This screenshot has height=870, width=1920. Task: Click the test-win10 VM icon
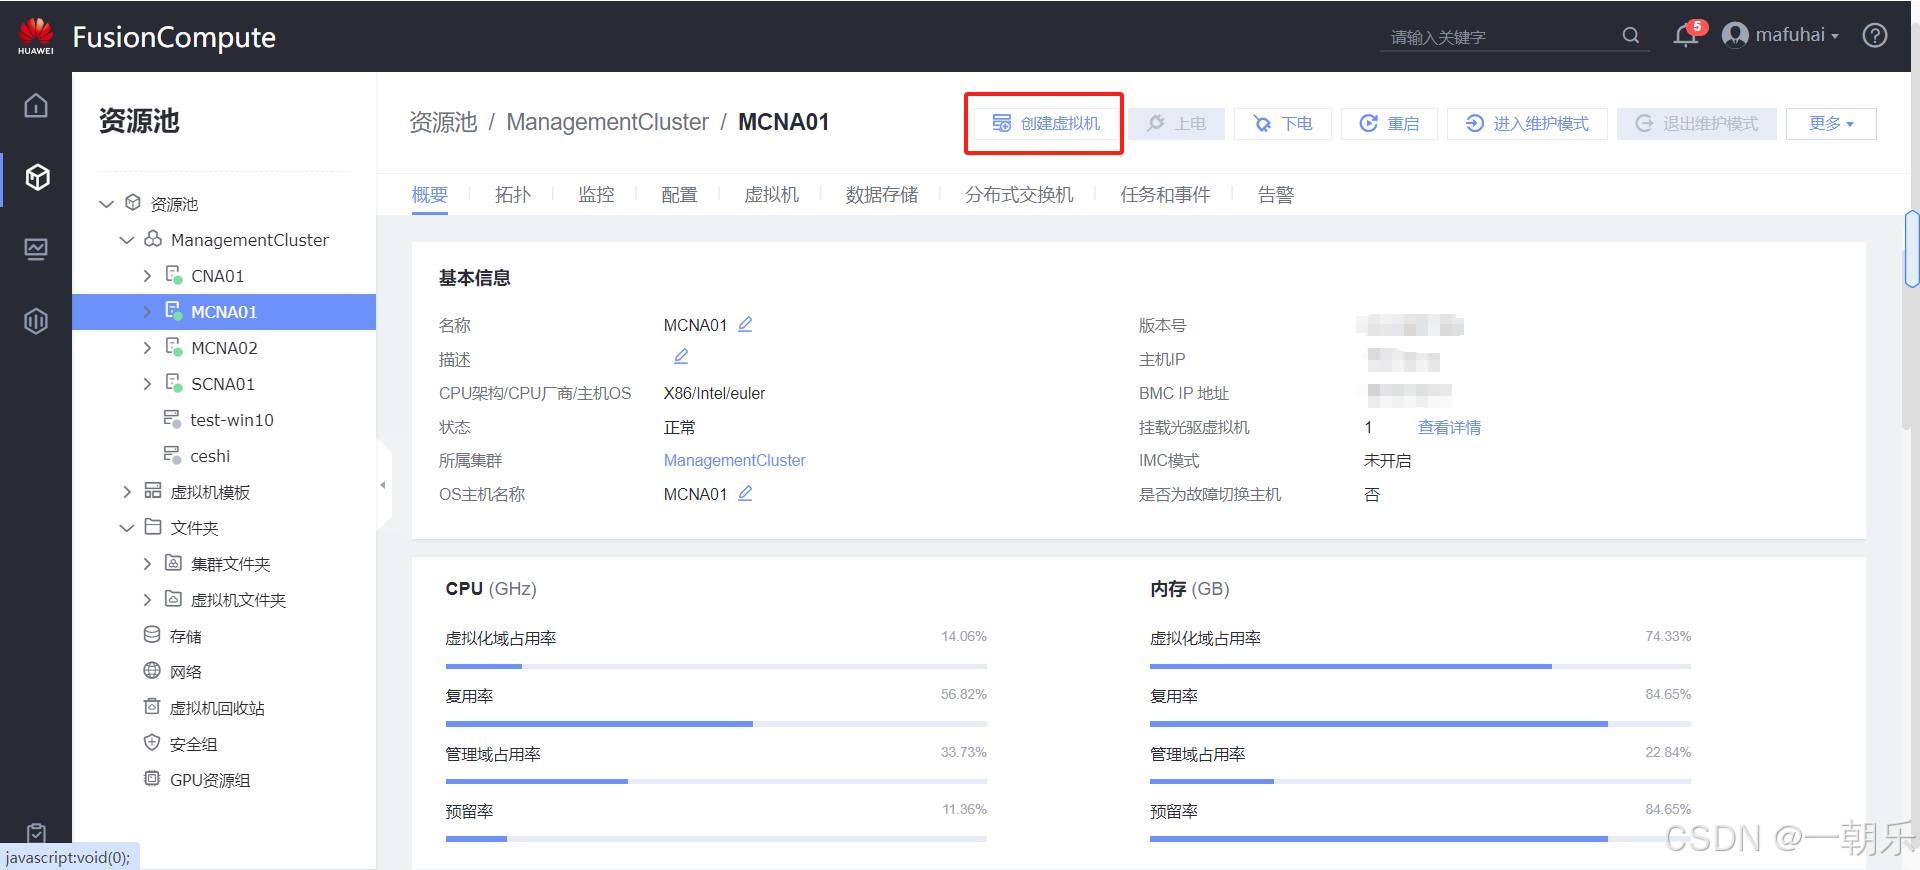[x=172, y=419]
